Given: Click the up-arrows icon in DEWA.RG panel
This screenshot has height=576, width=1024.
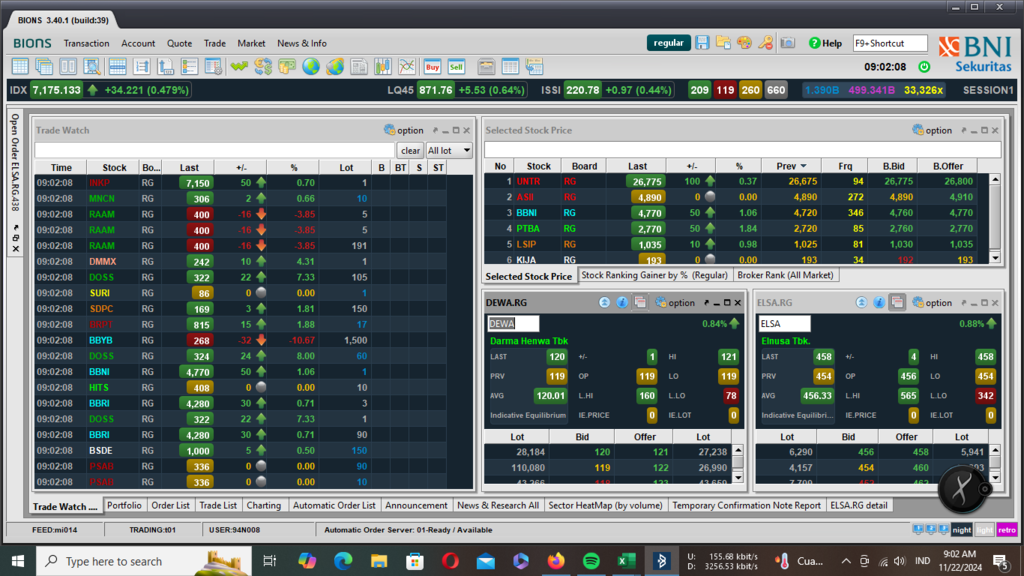Looking at the screenshot, I should point(604,302).
